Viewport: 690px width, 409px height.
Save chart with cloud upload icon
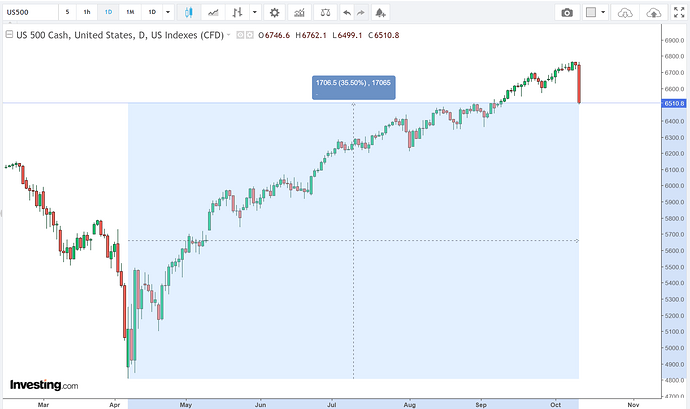click(653, 12)
